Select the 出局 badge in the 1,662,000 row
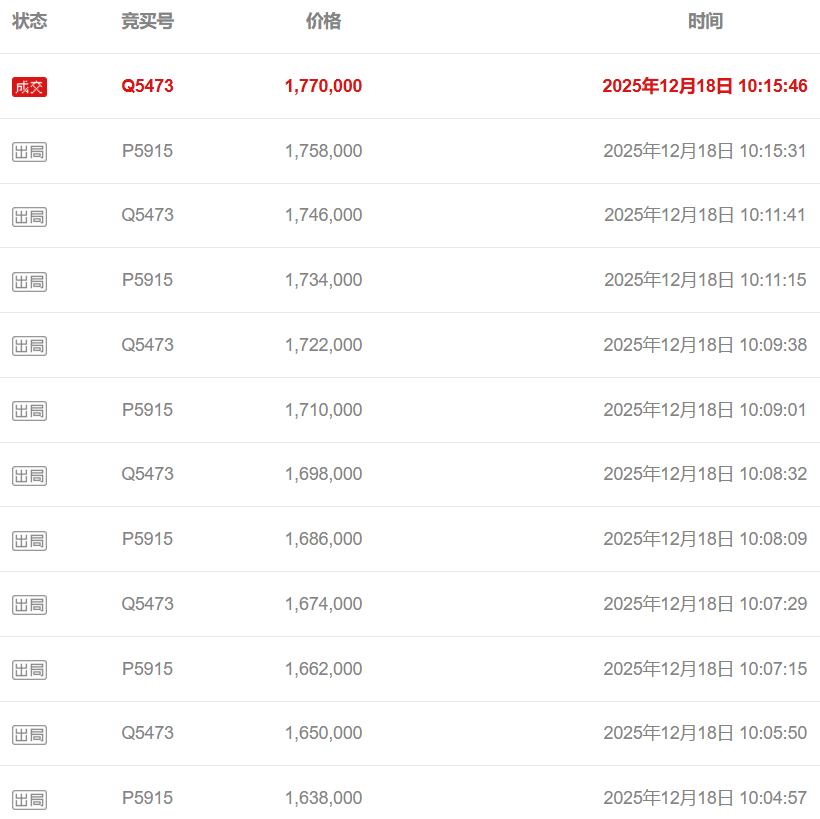This screenshot has width=820, height=819. [x=29, y=670]
